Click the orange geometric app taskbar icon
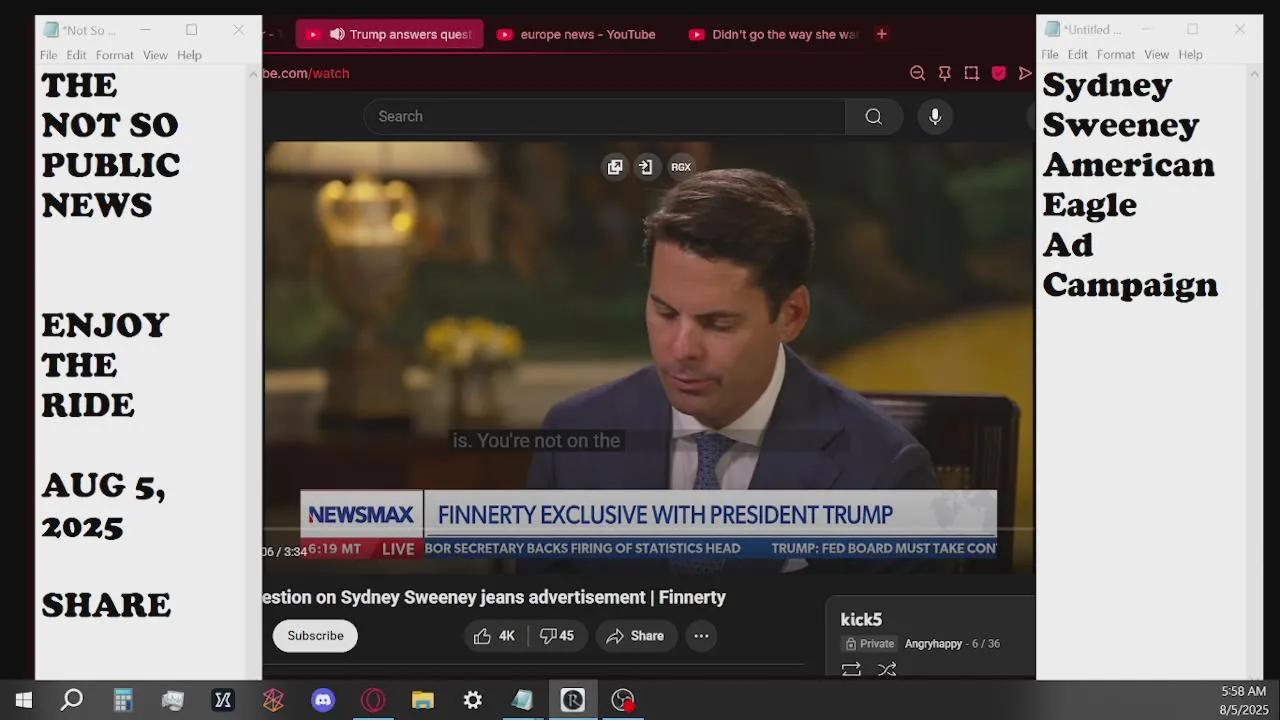Screen dimensions: 1280x720 (273, 700)
